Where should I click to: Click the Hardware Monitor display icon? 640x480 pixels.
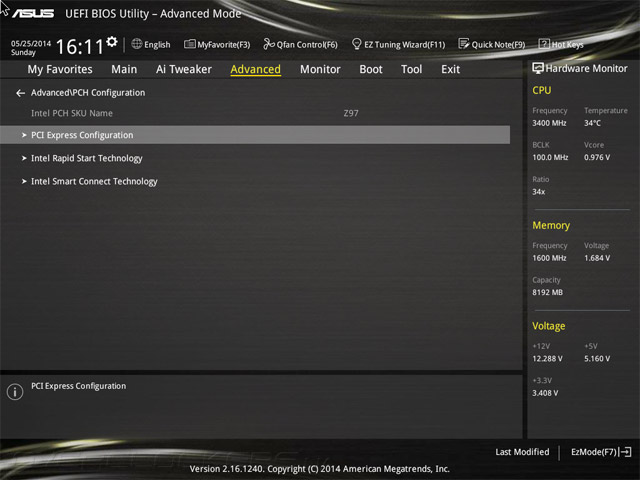click(x=538, y=68)
